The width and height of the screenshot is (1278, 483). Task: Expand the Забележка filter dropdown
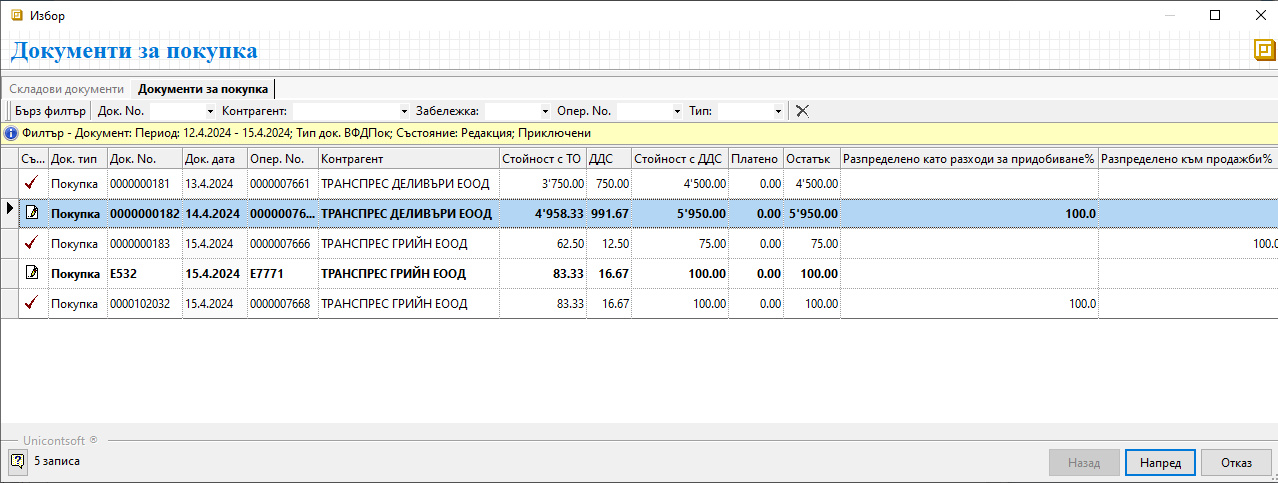[545, 111]
